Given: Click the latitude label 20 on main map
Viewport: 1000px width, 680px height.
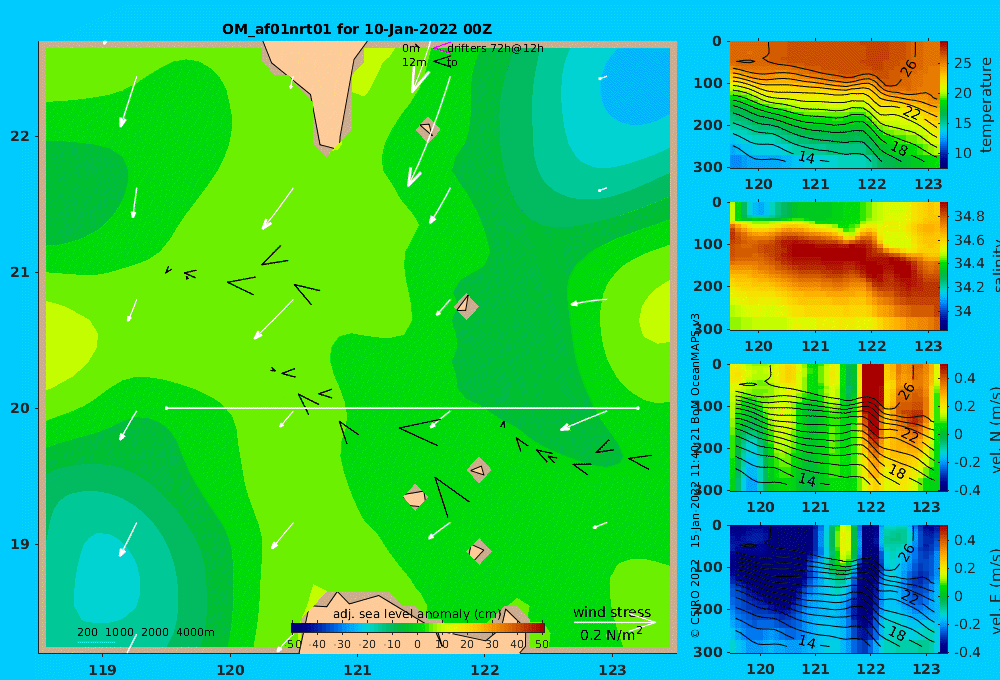Looking at the screenshot, I should click(20, 408).
